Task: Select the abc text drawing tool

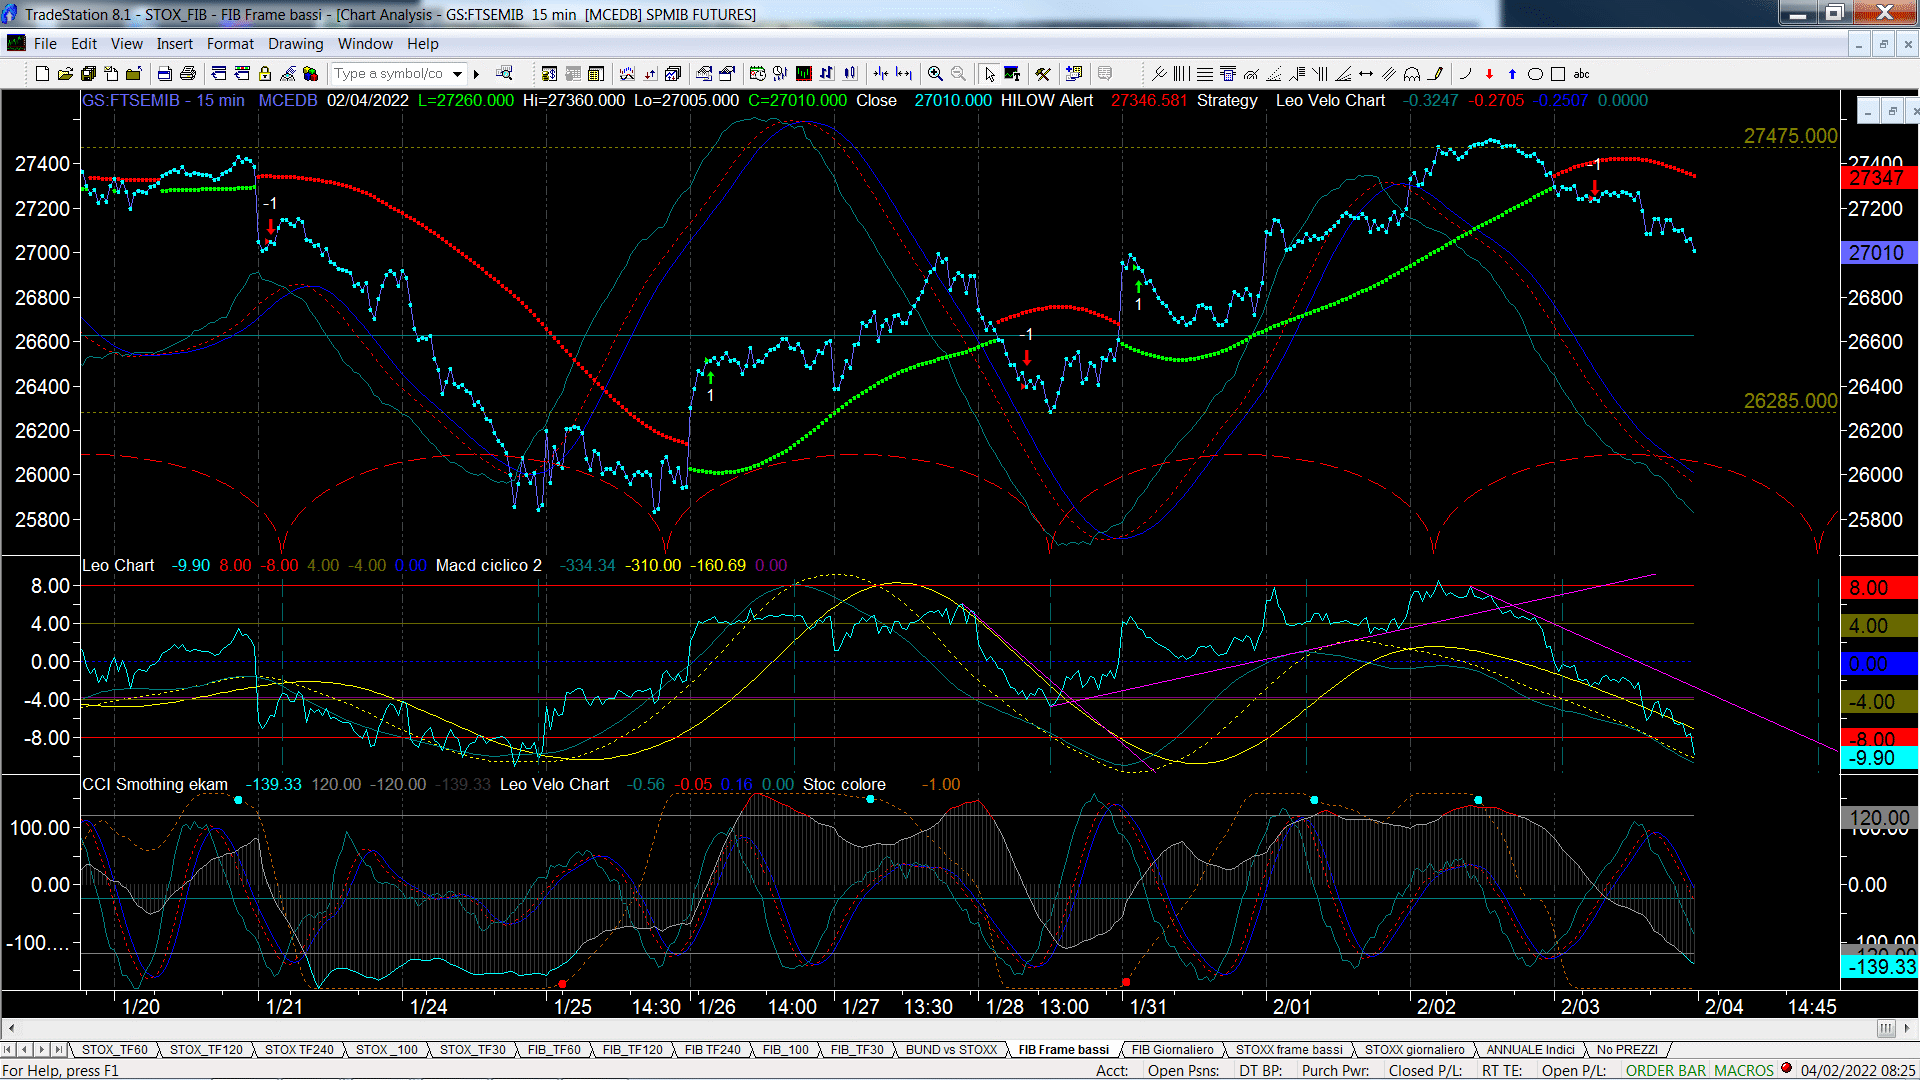Action: (x=1581, y=74)
